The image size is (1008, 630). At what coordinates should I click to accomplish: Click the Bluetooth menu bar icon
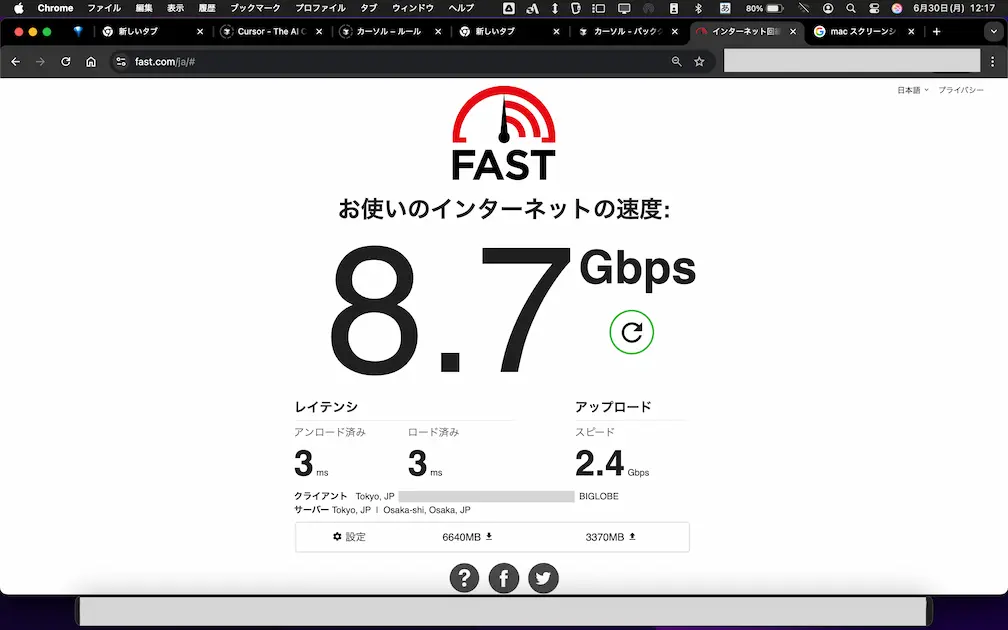click(699, 8)
